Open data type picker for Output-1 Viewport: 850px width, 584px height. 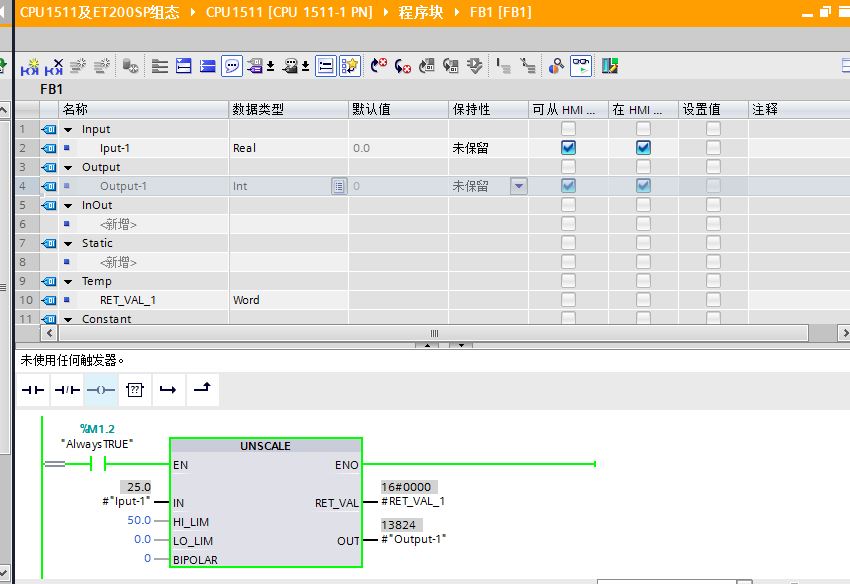[x=339, y=186]
